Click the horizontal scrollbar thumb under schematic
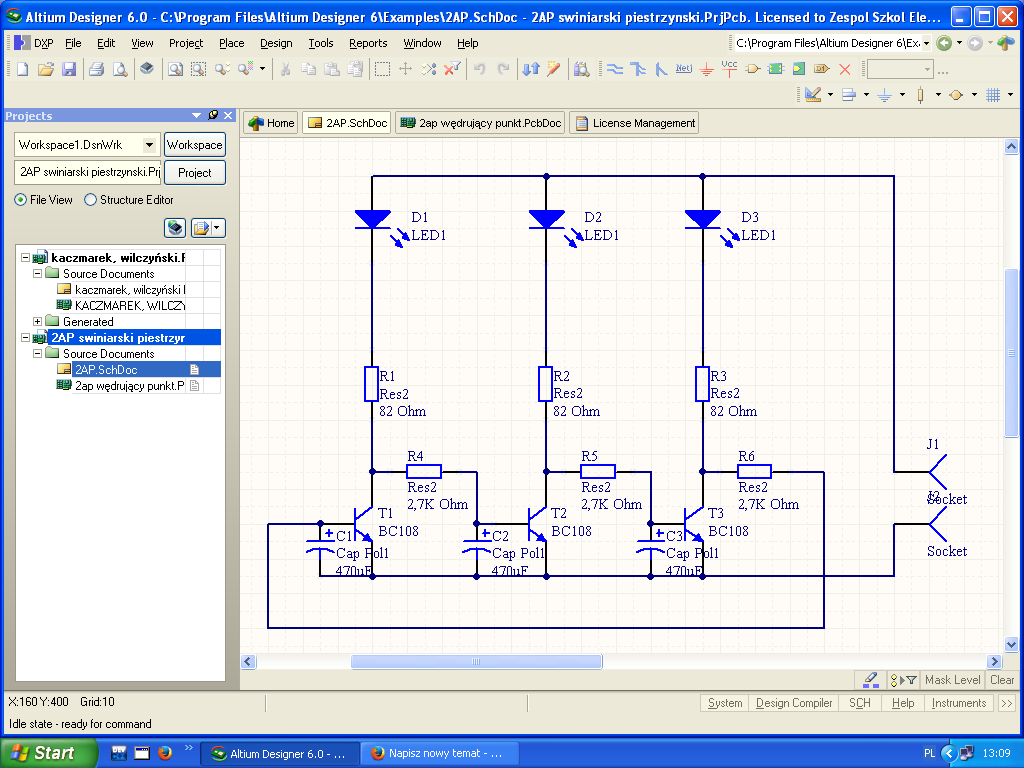1024x768 pixels. [x=476, y=662]
